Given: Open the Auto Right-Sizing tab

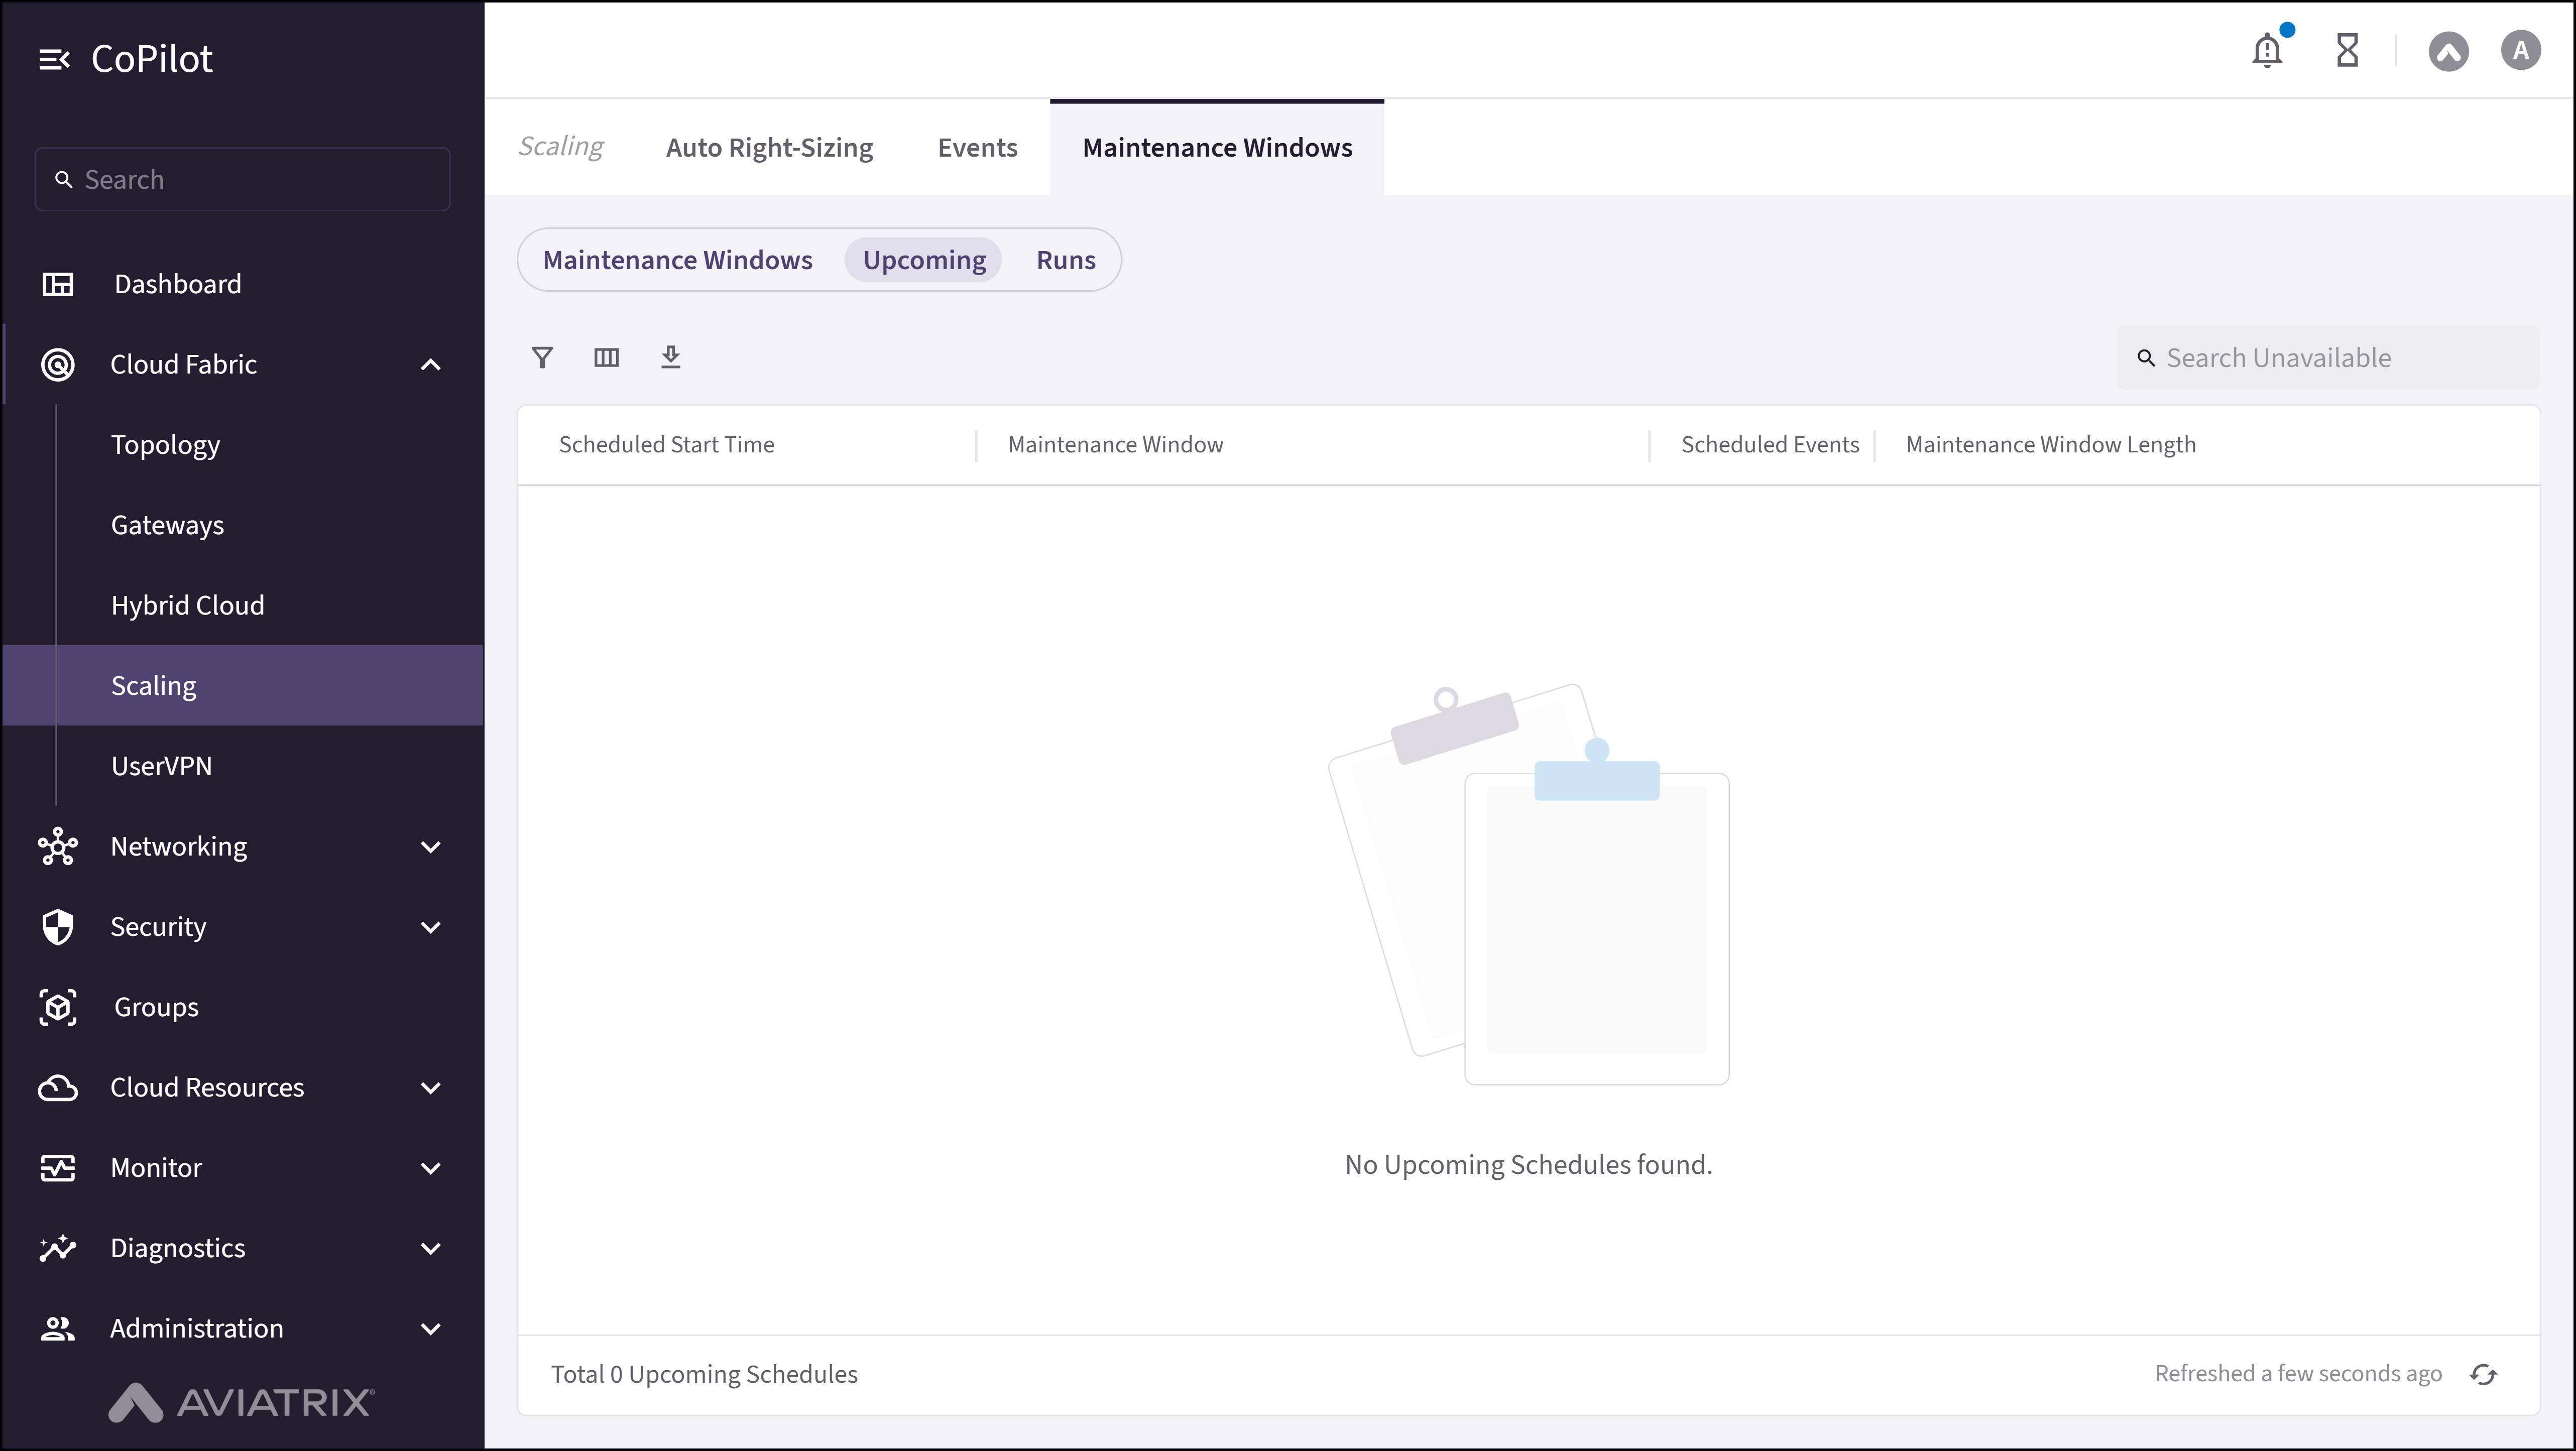Looking at the screenshot, I should [x=768, y=147].
